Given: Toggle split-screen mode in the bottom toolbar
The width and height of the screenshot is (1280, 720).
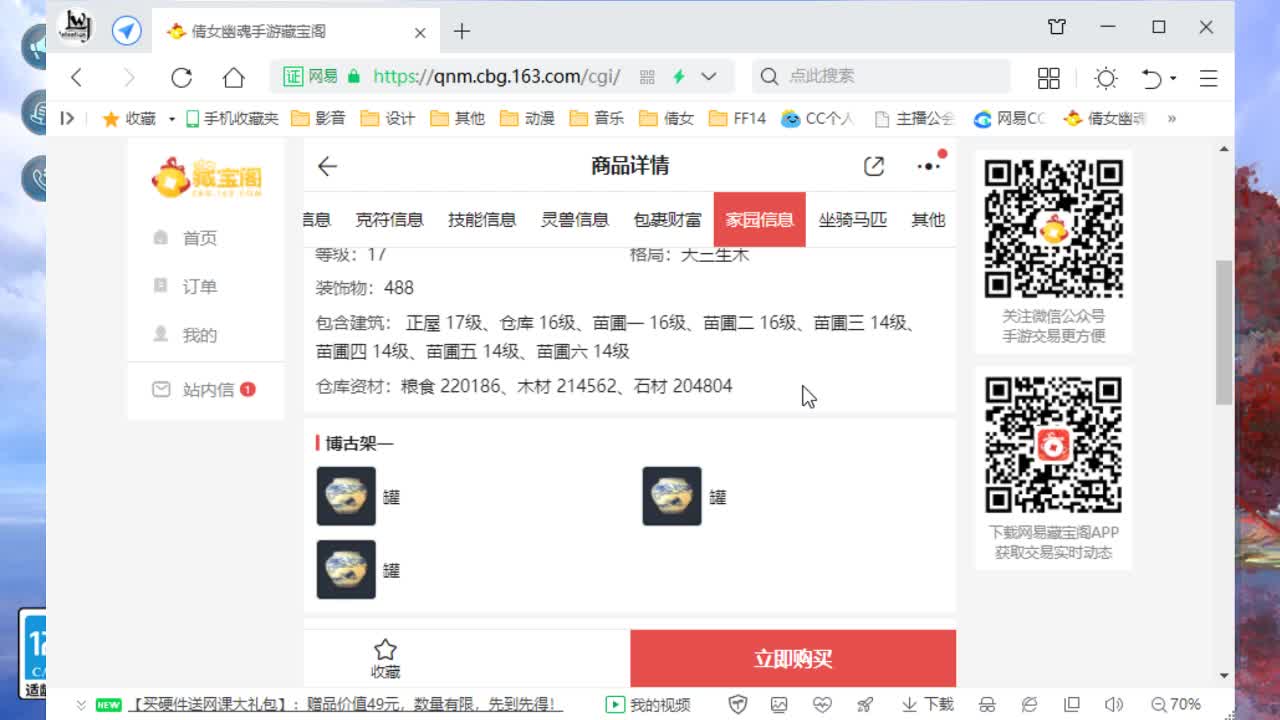Looking at the screenshot, I should (x=1070, y=704).
